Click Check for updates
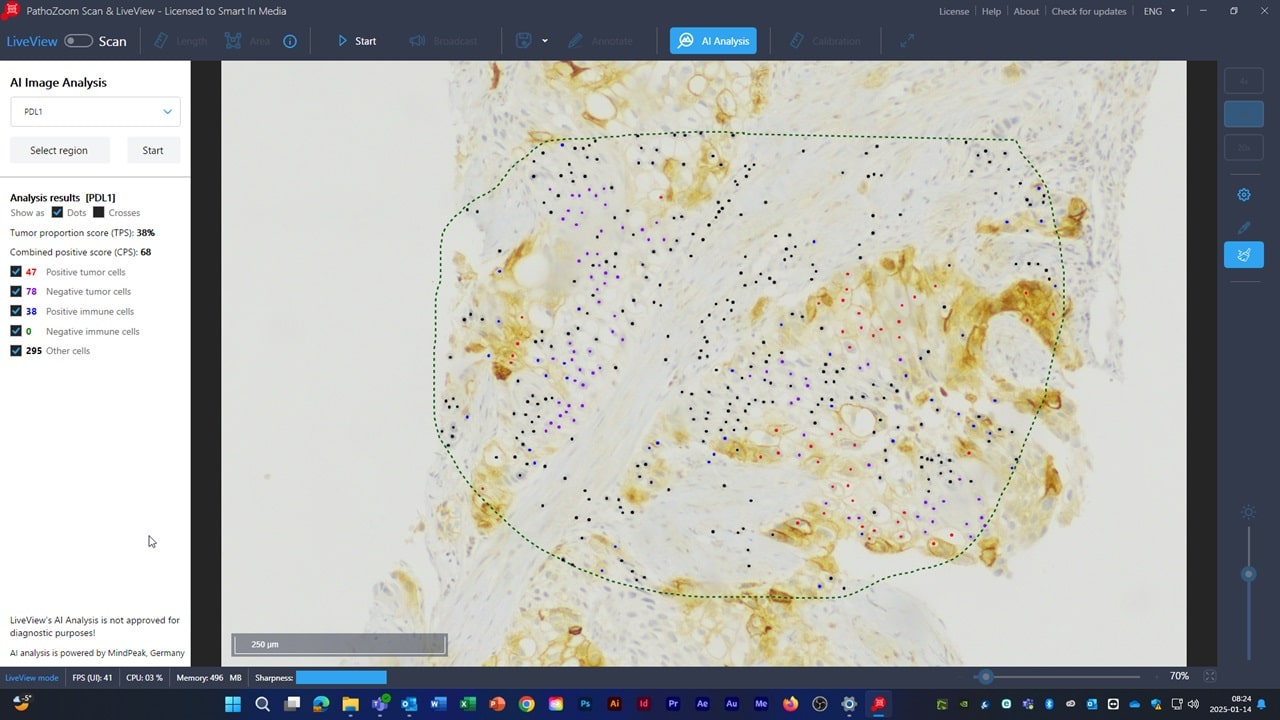The height and width of the screenshot is (720, 1280). pos(1089,11)
